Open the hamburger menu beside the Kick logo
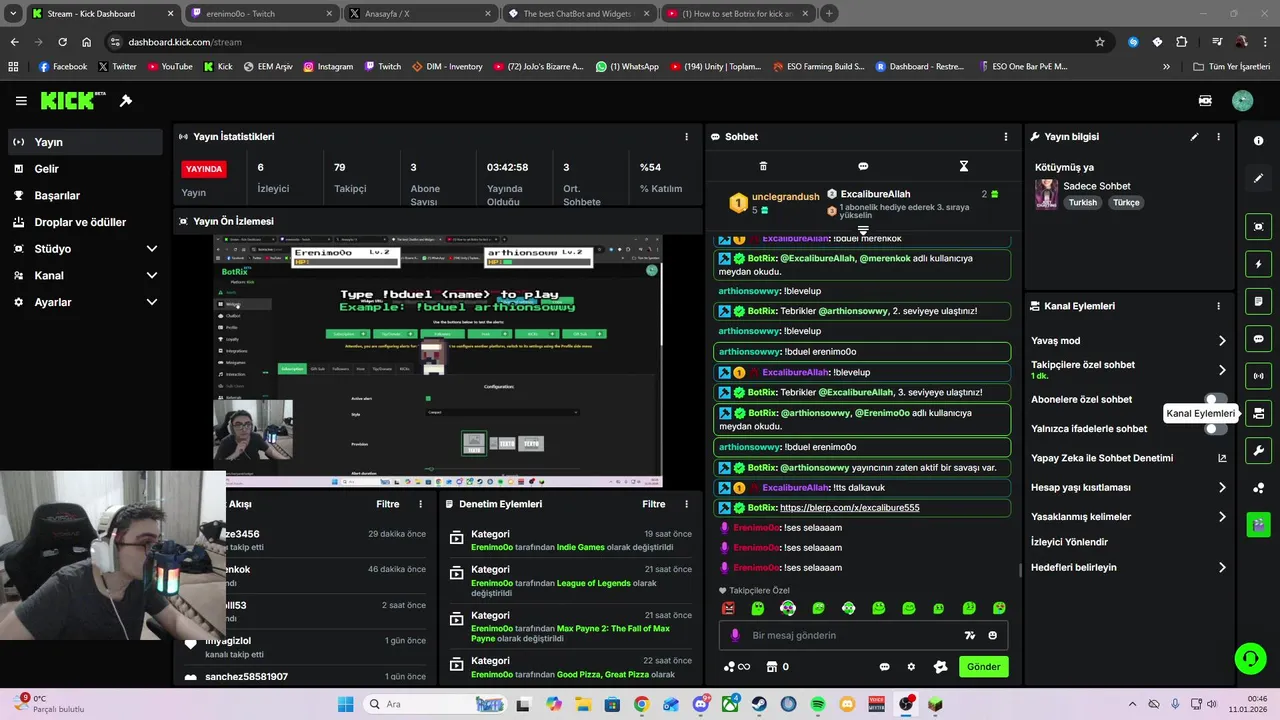The image size is (1280, 720). tap(21, 101)
